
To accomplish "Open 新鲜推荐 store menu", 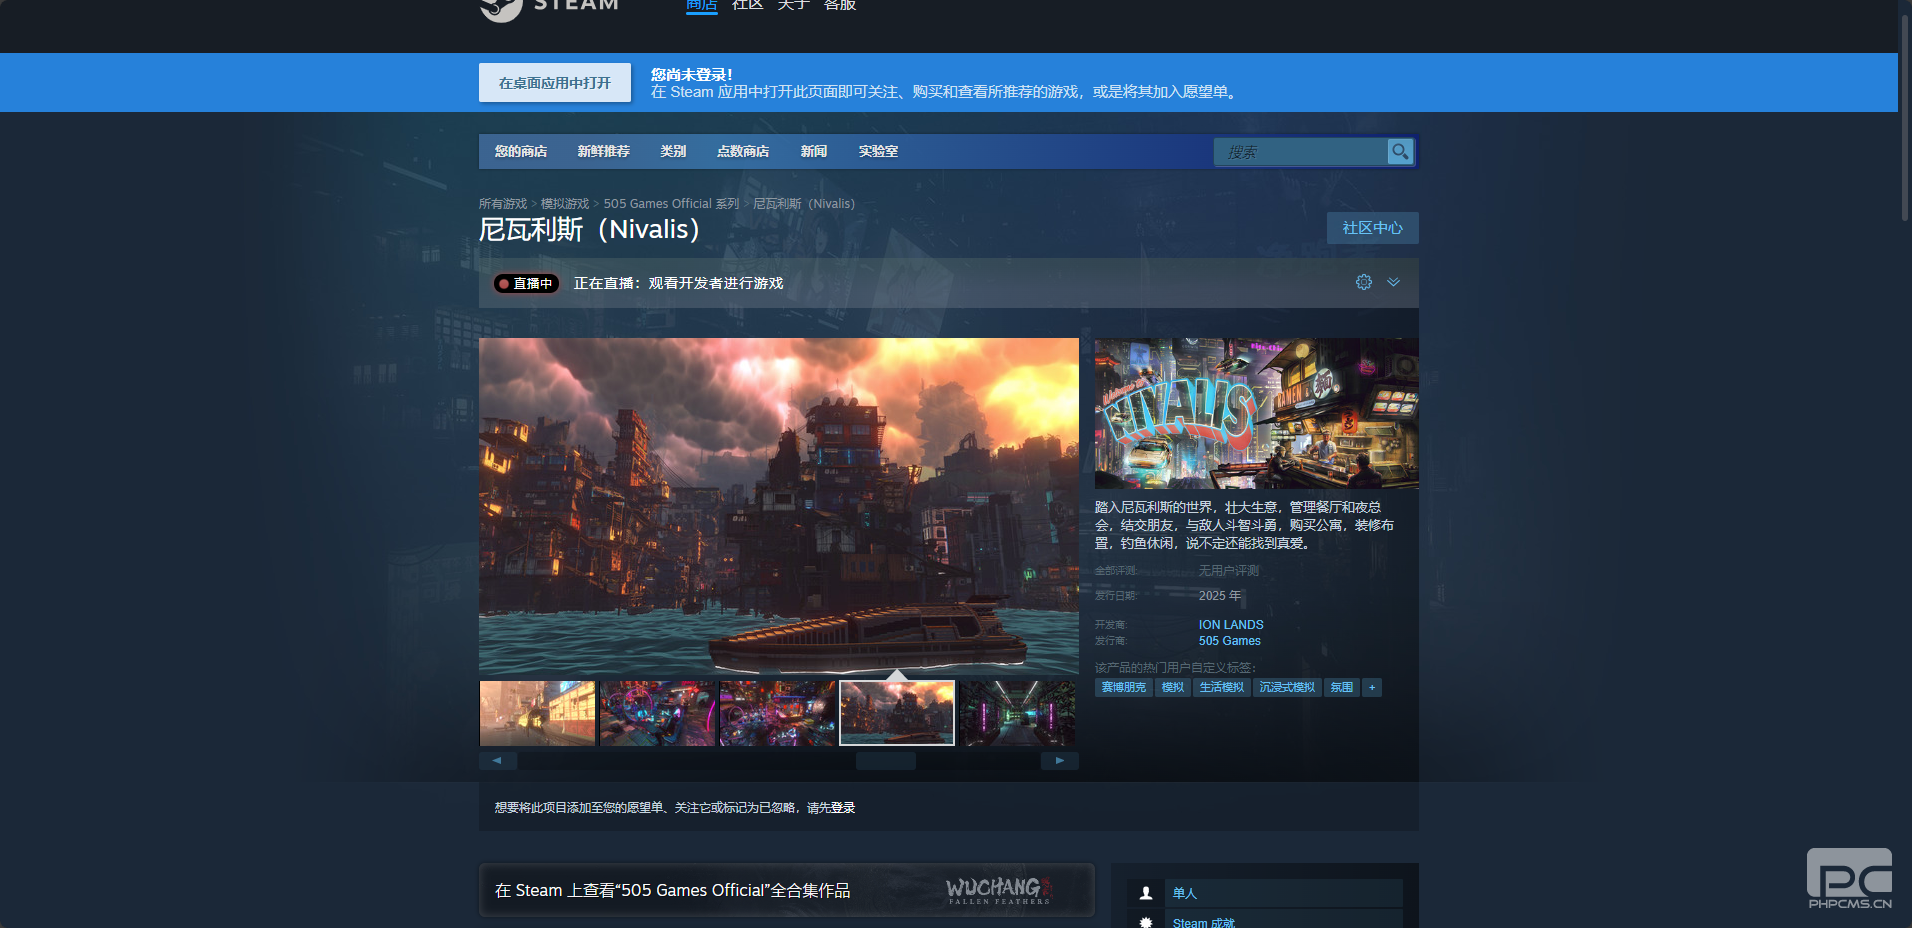I will pyautogui.click(x=604, y=151).
